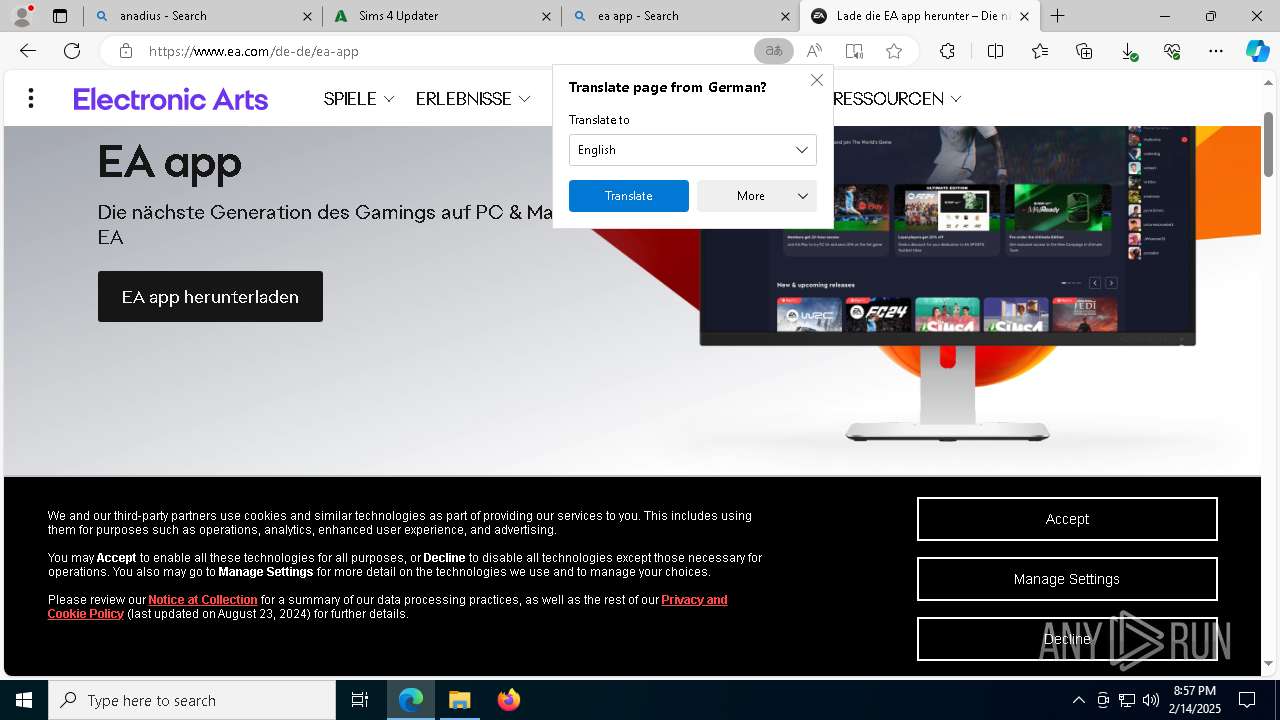1280x720 pixels.
Task: Refresh the page with reload icon
Action: click(72, 51)
